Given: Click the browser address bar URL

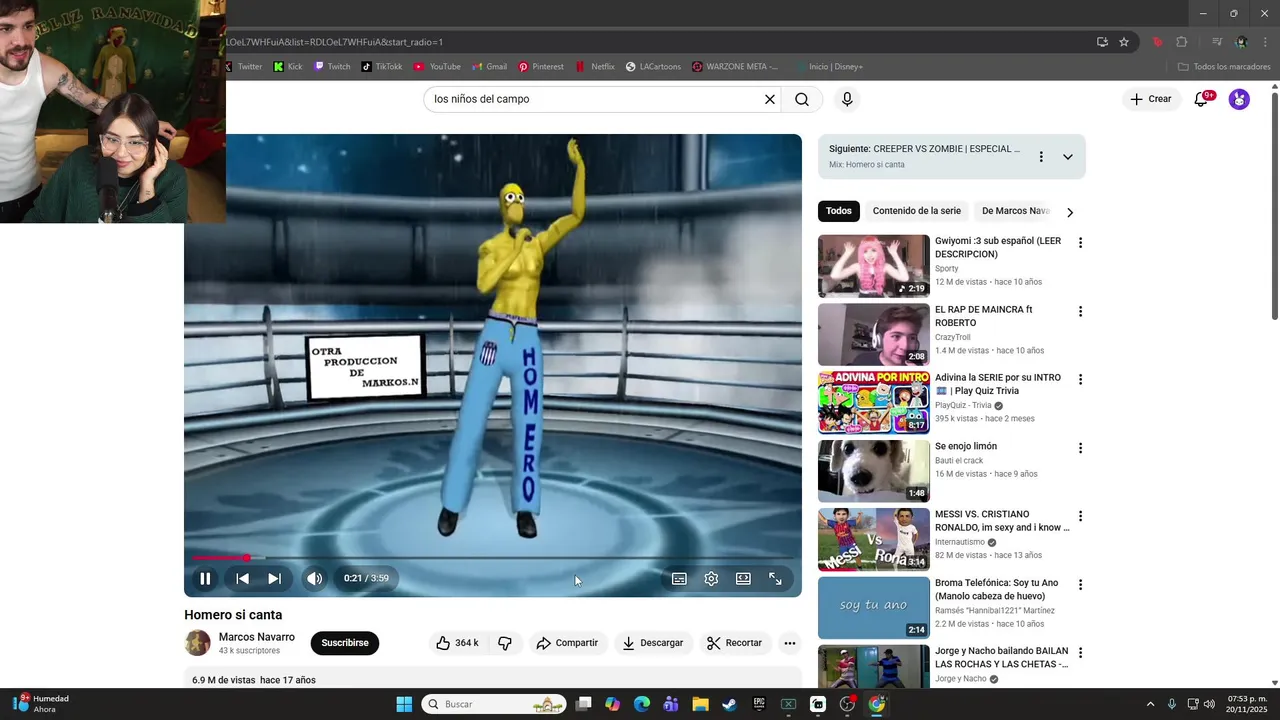Looking at the screenshot, I should tap(335, 42).
